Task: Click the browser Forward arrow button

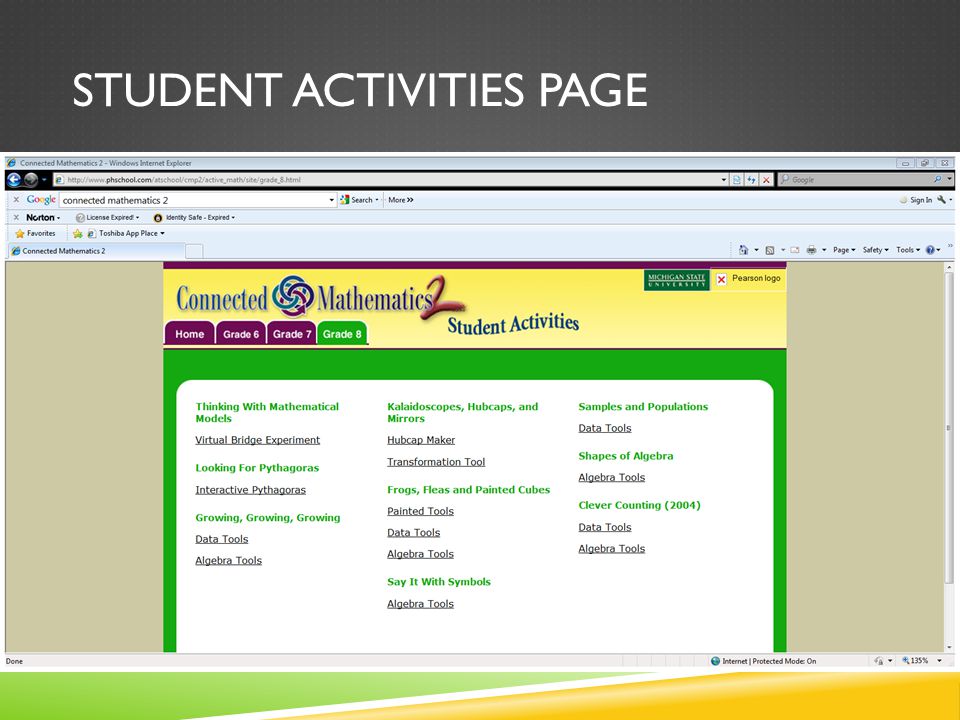Action: [x=31, y=179]
